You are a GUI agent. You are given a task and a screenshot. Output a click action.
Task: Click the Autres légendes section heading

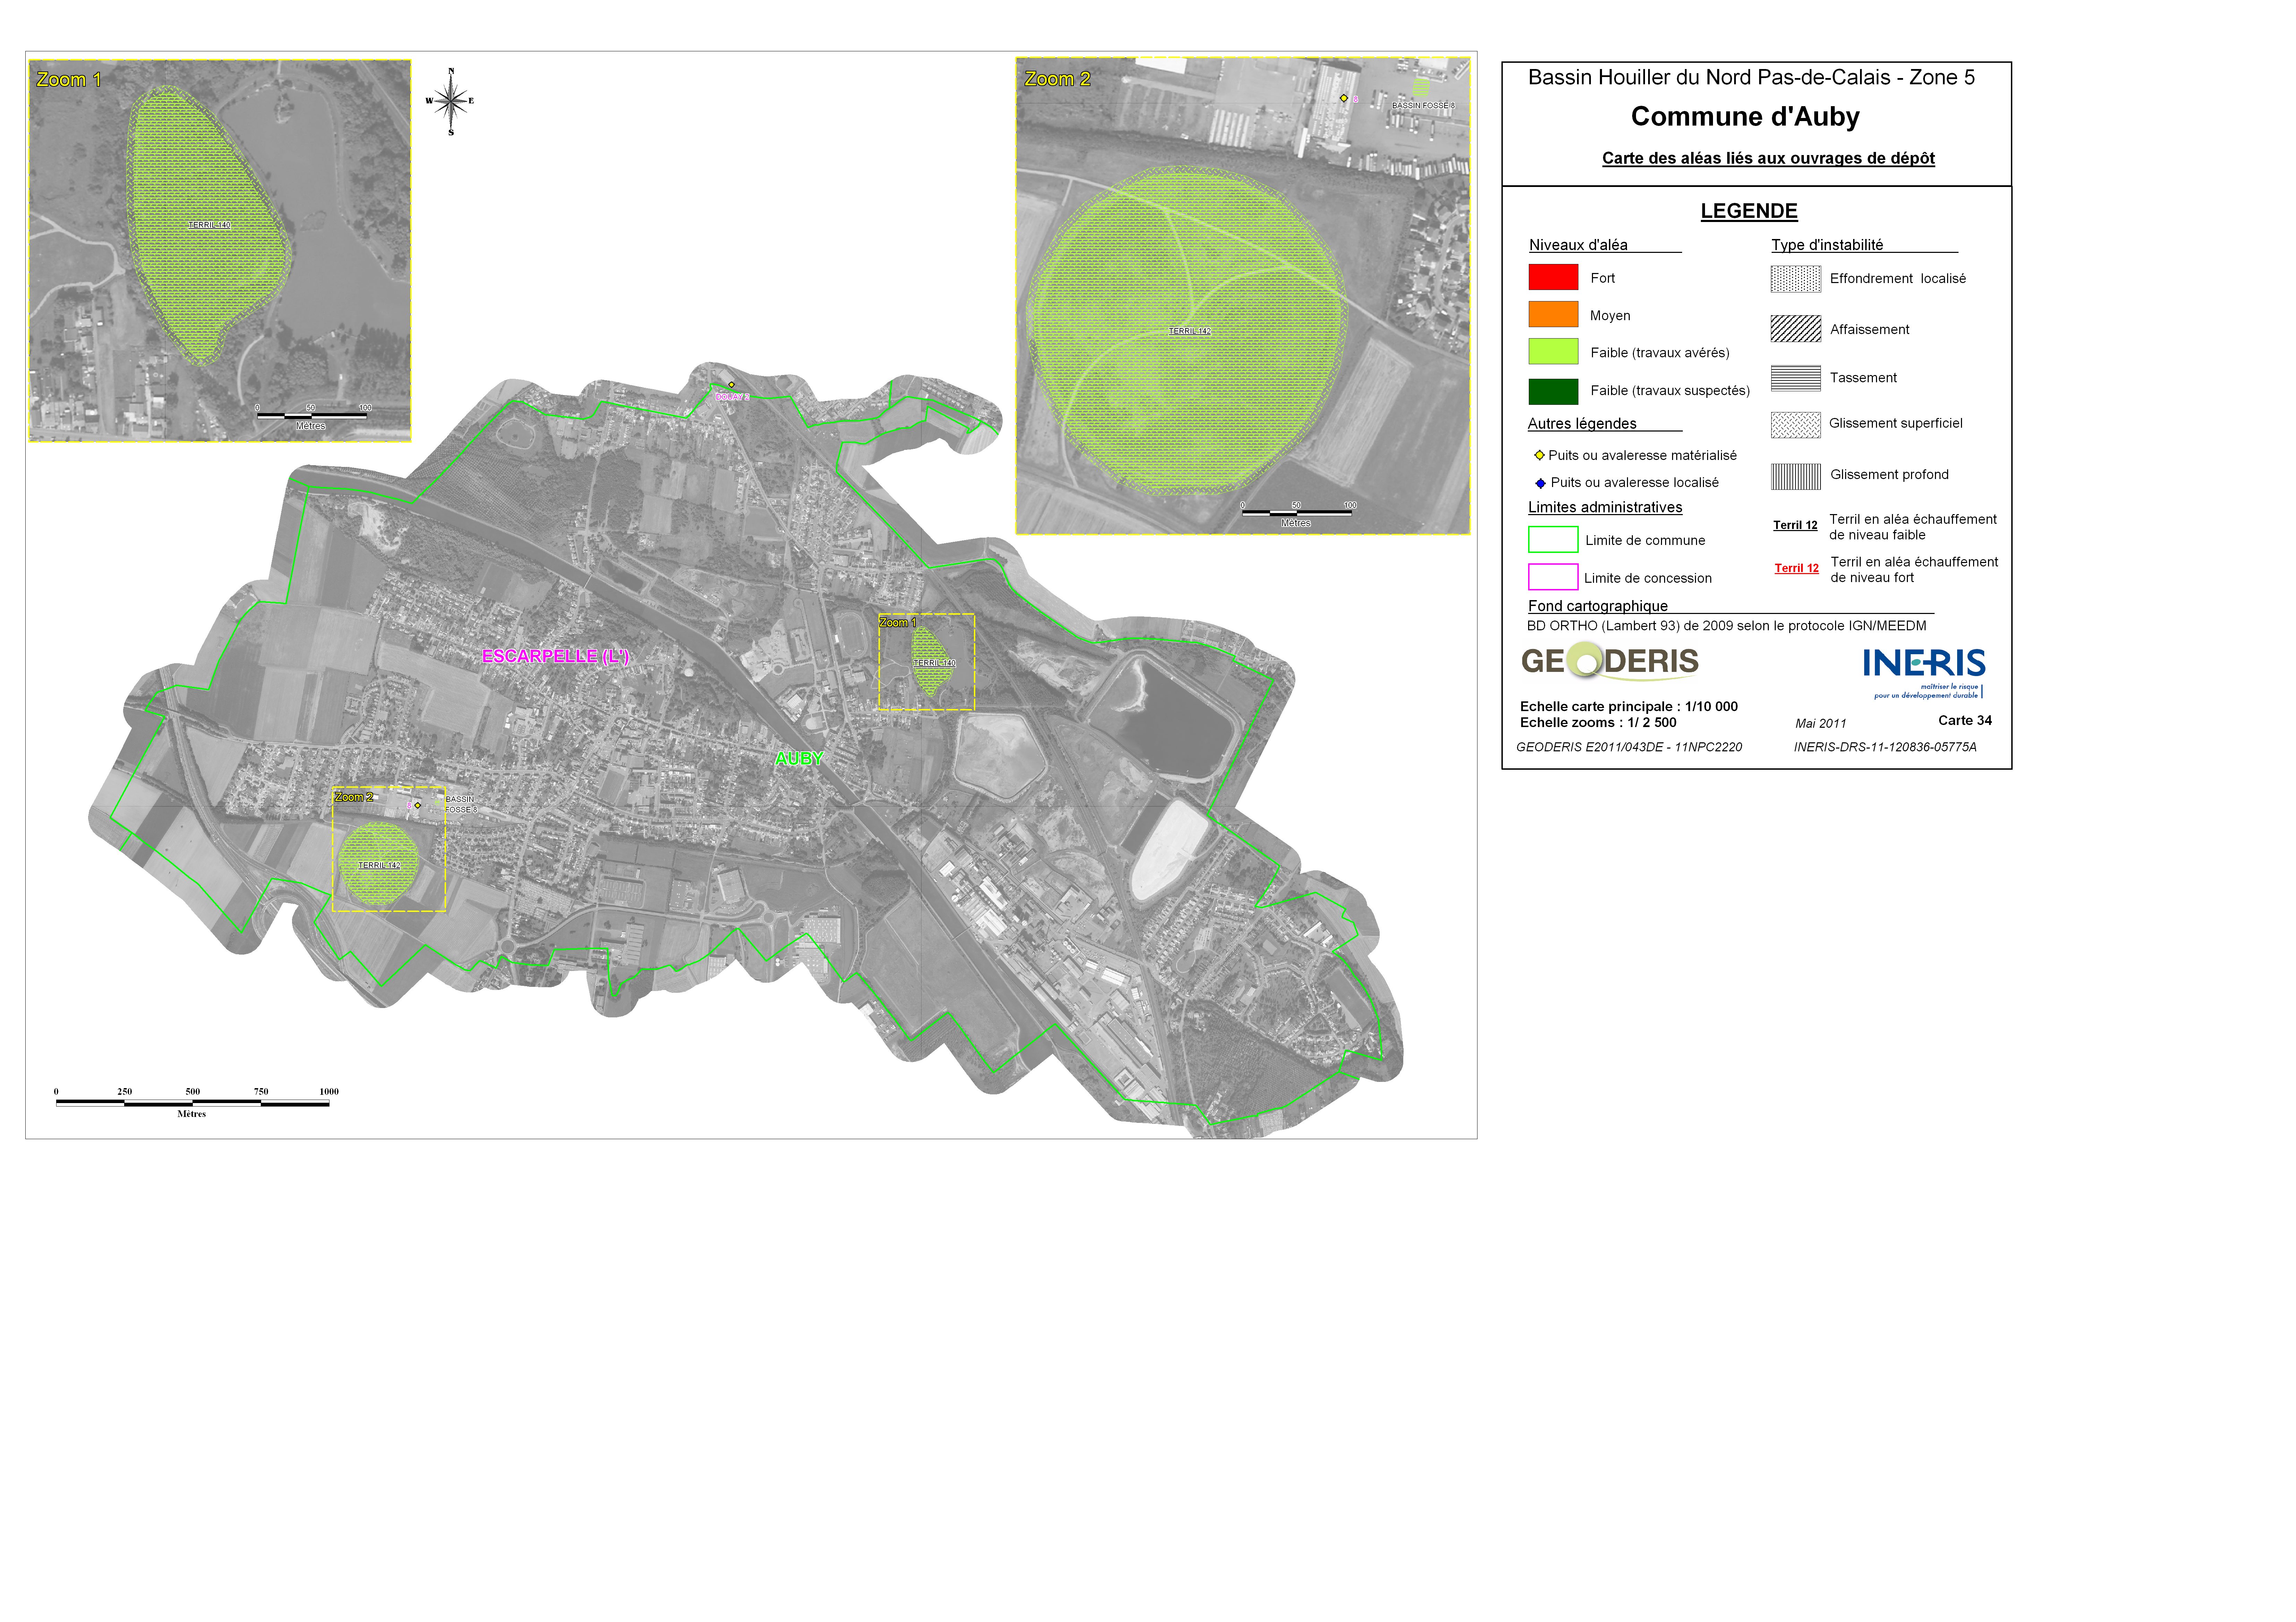(x=1582, y=424)
